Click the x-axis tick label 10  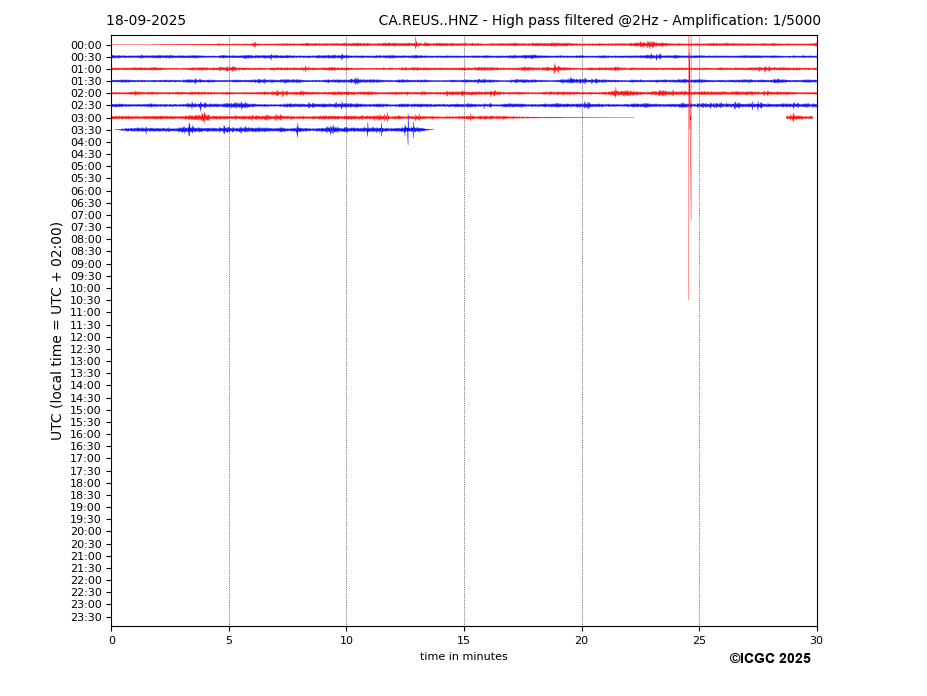coord(346,640)
